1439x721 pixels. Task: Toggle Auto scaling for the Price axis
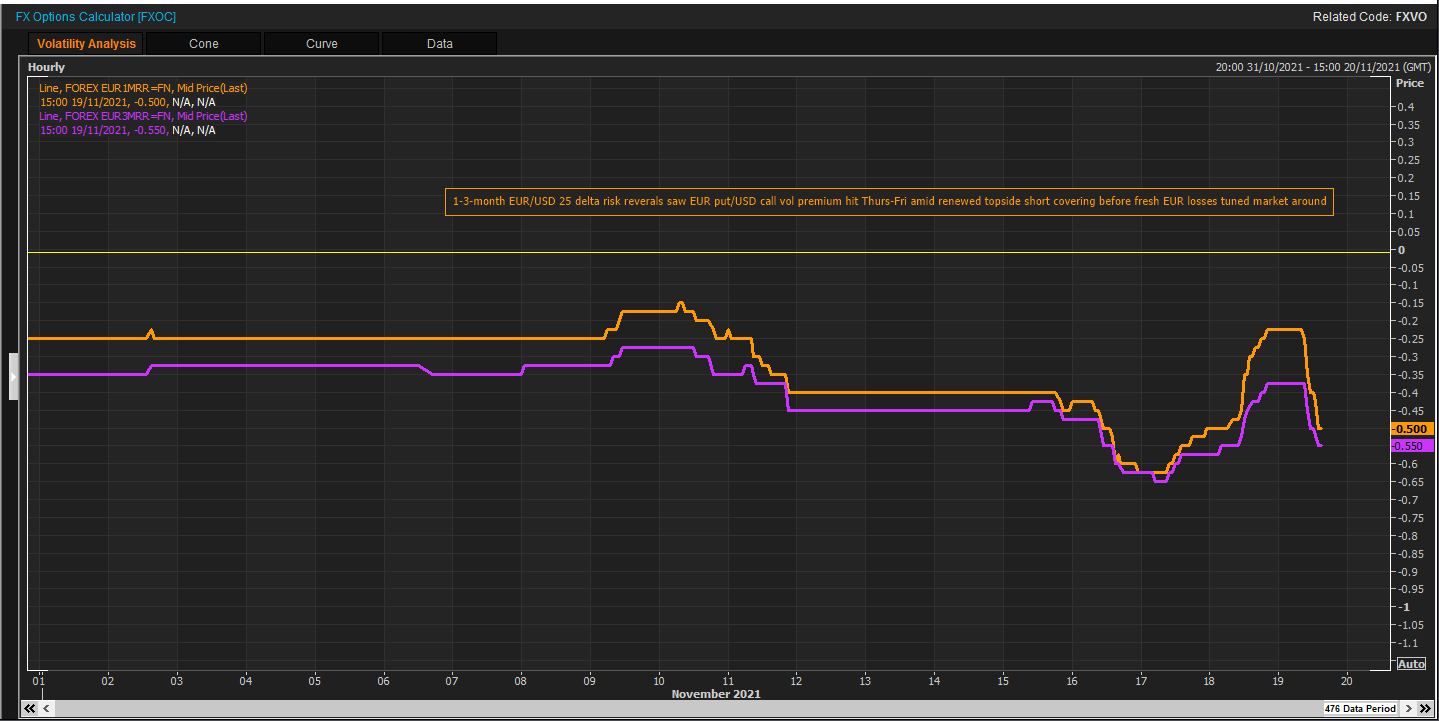pos(1411,663)
